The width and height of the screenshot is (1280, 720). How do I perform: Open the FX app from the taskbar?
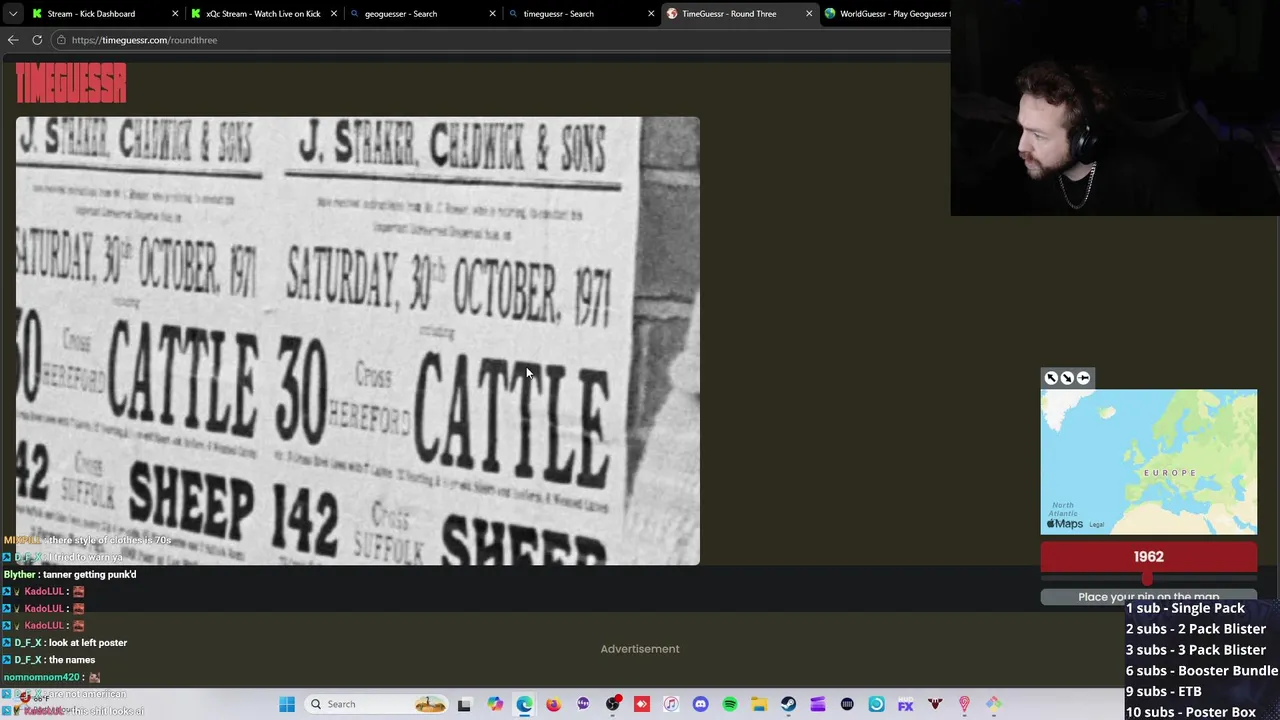[905, 704]
